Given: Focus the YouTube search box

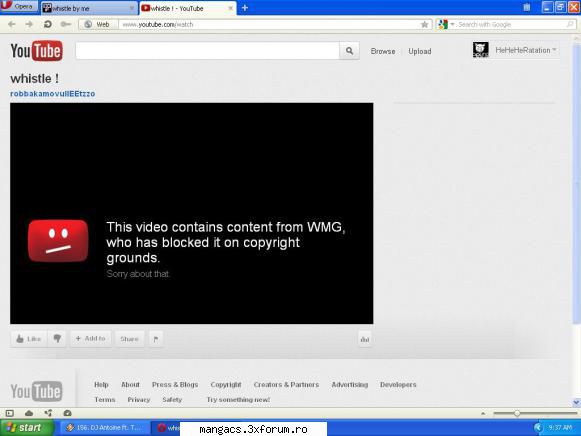Looking at the screenshot, I should (208, 51).
